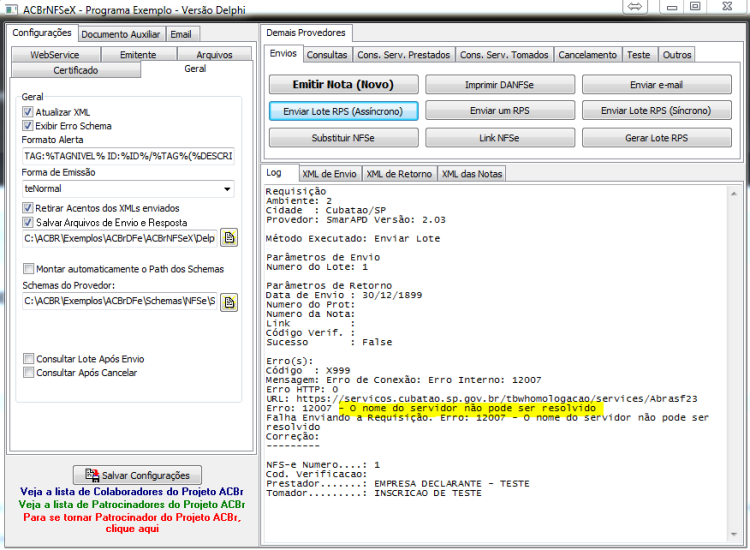This screenshot has height=550, width=750.
Task: Select the Configurações tab
Action: [x=42, y=33]
